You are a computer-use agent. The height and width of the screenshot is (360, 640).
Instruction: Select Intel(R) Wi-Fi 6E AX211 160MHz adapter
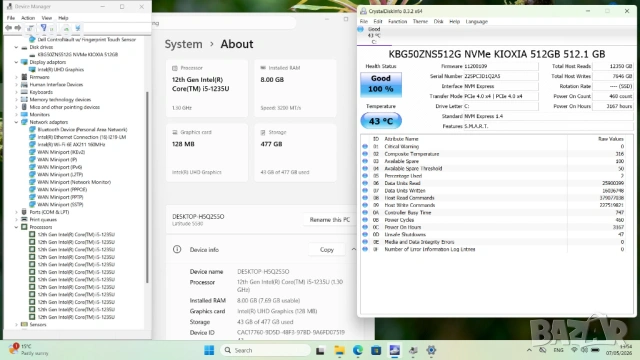coord(71,144)
